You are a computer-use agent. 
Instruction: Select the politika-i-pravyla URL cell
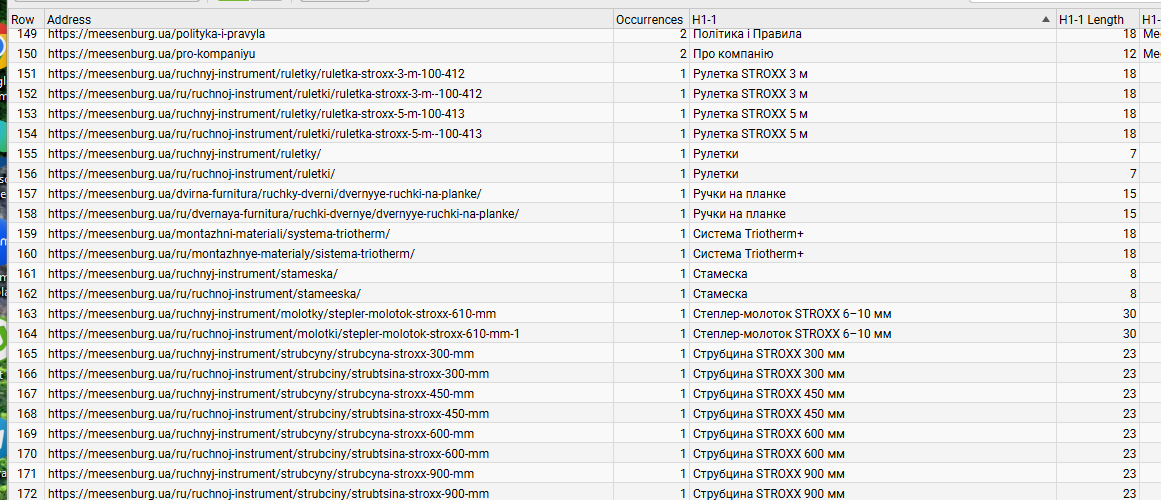pos(156,34)
